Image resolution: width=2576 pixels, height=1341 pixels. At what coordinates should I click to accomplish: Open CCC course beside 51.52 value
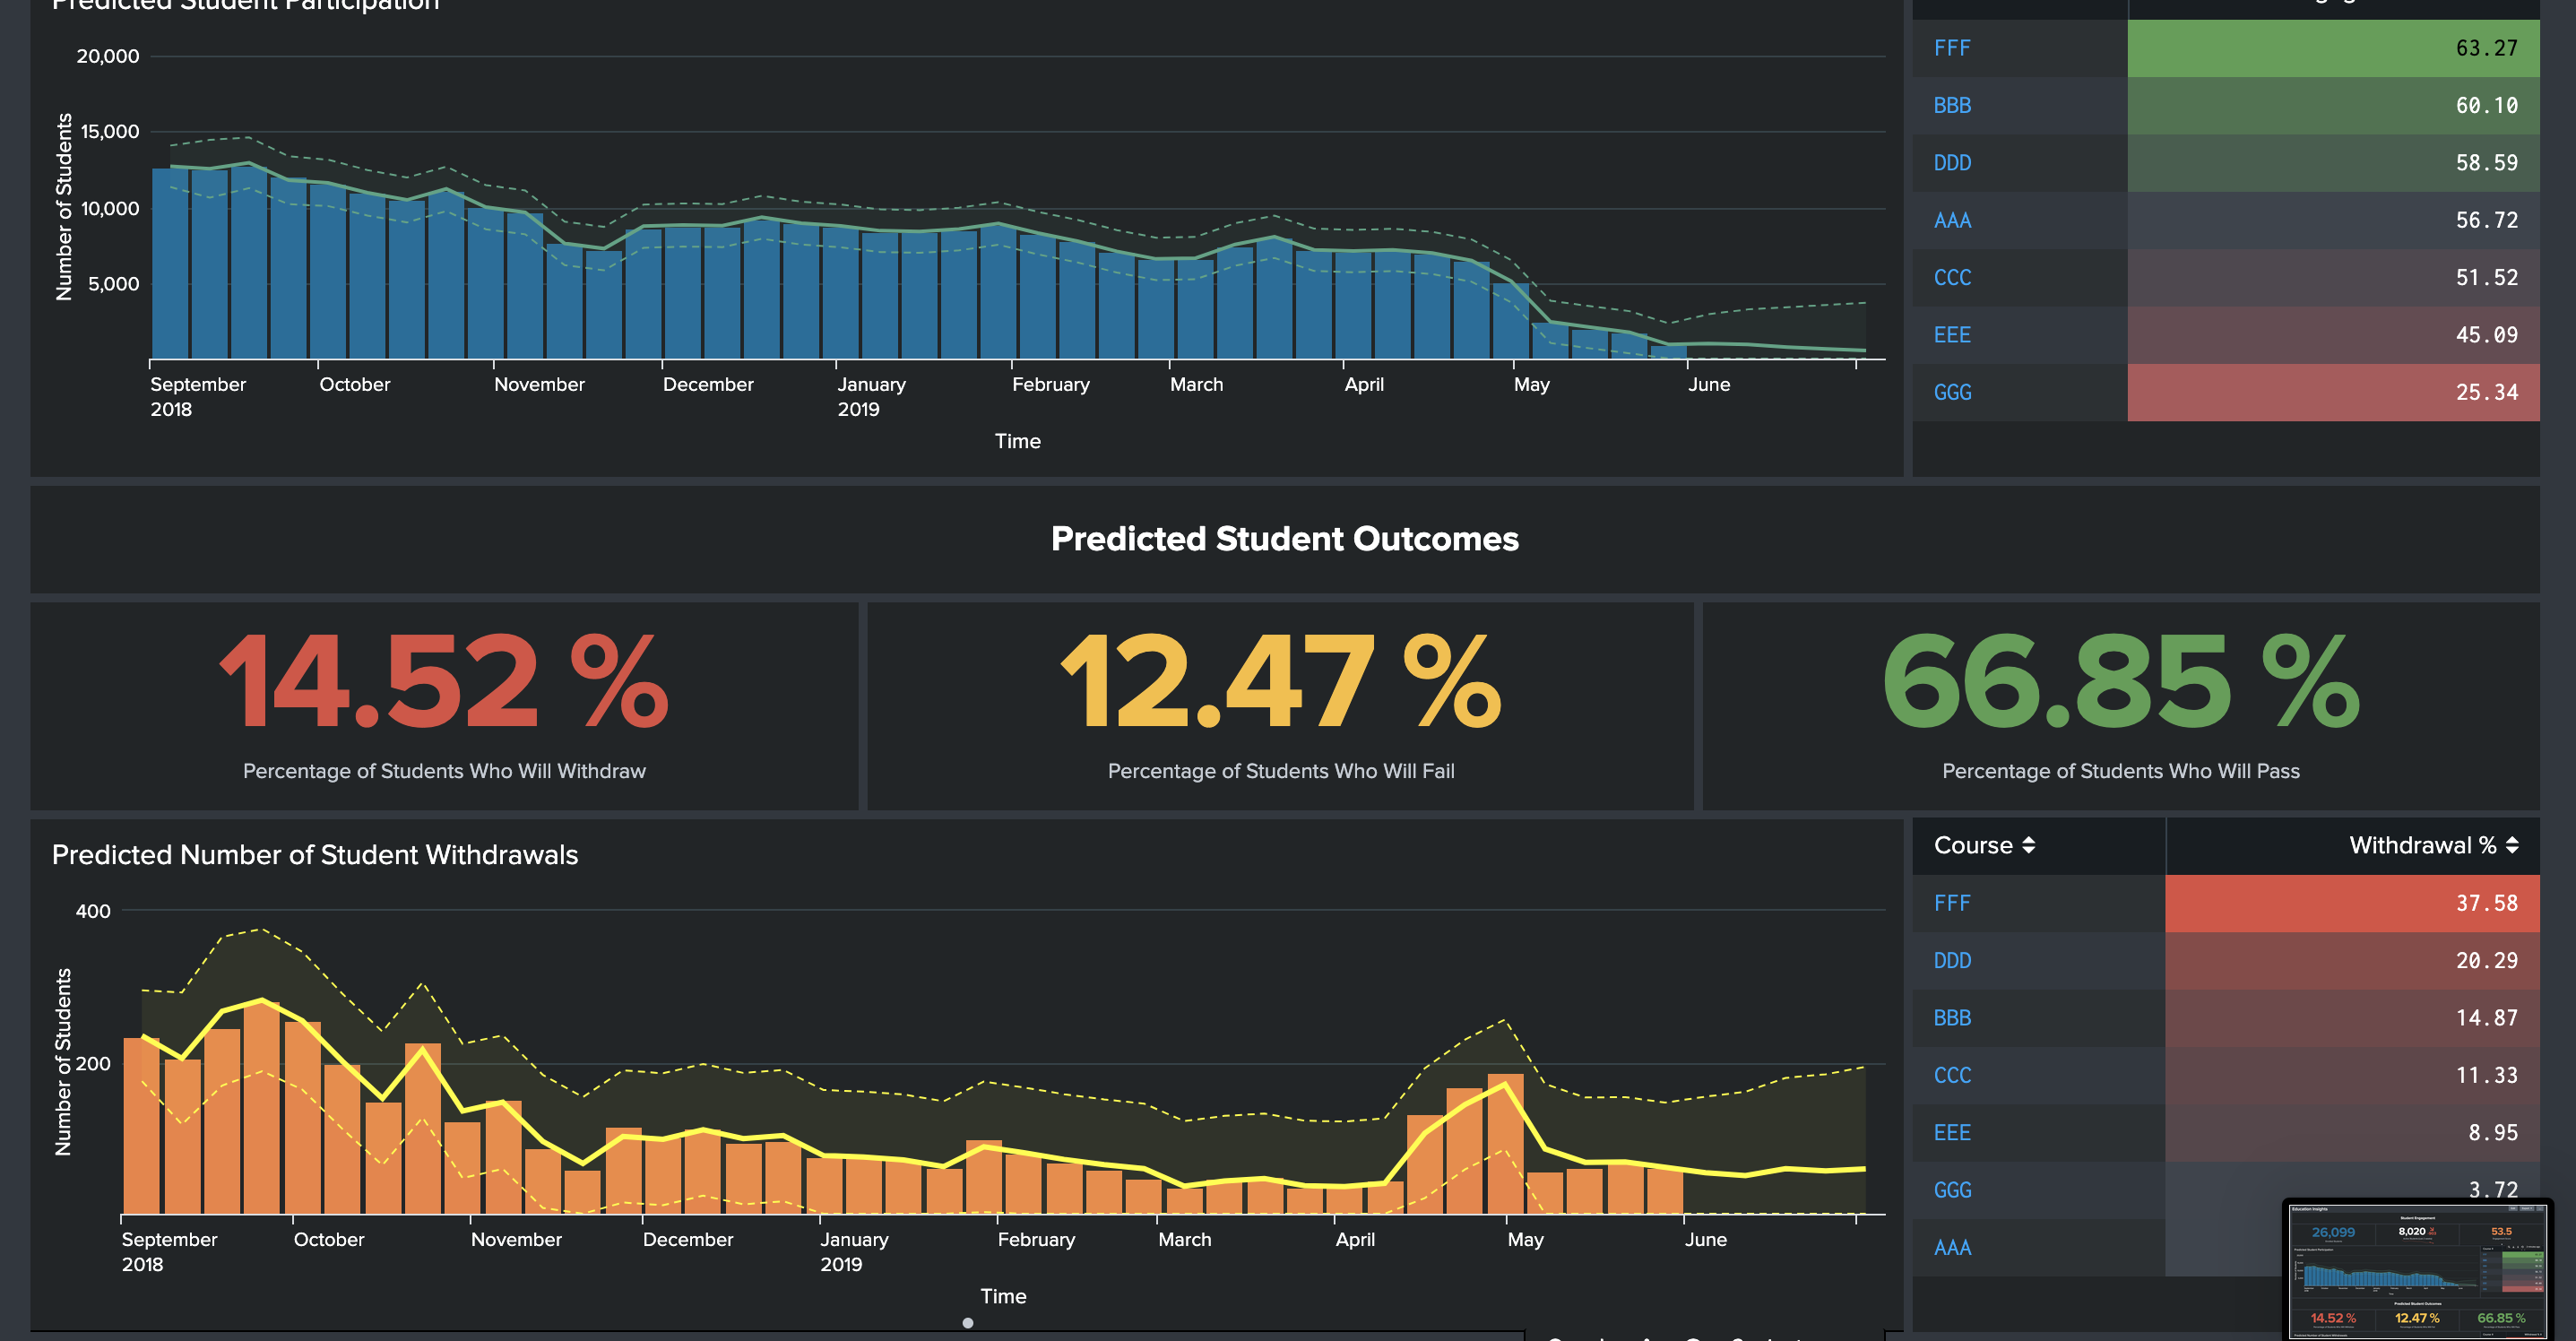point(1952,278)
